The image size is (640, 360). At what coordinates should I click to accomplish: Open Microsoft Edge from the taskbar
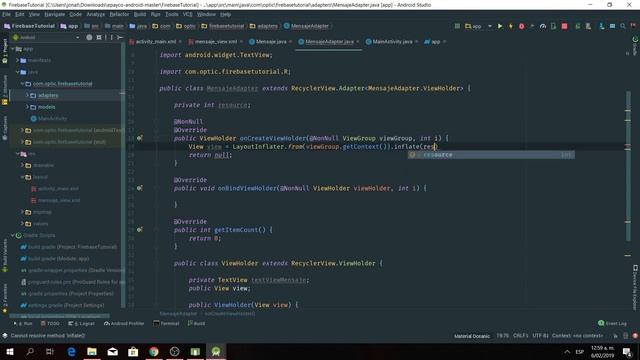(71, 351)
